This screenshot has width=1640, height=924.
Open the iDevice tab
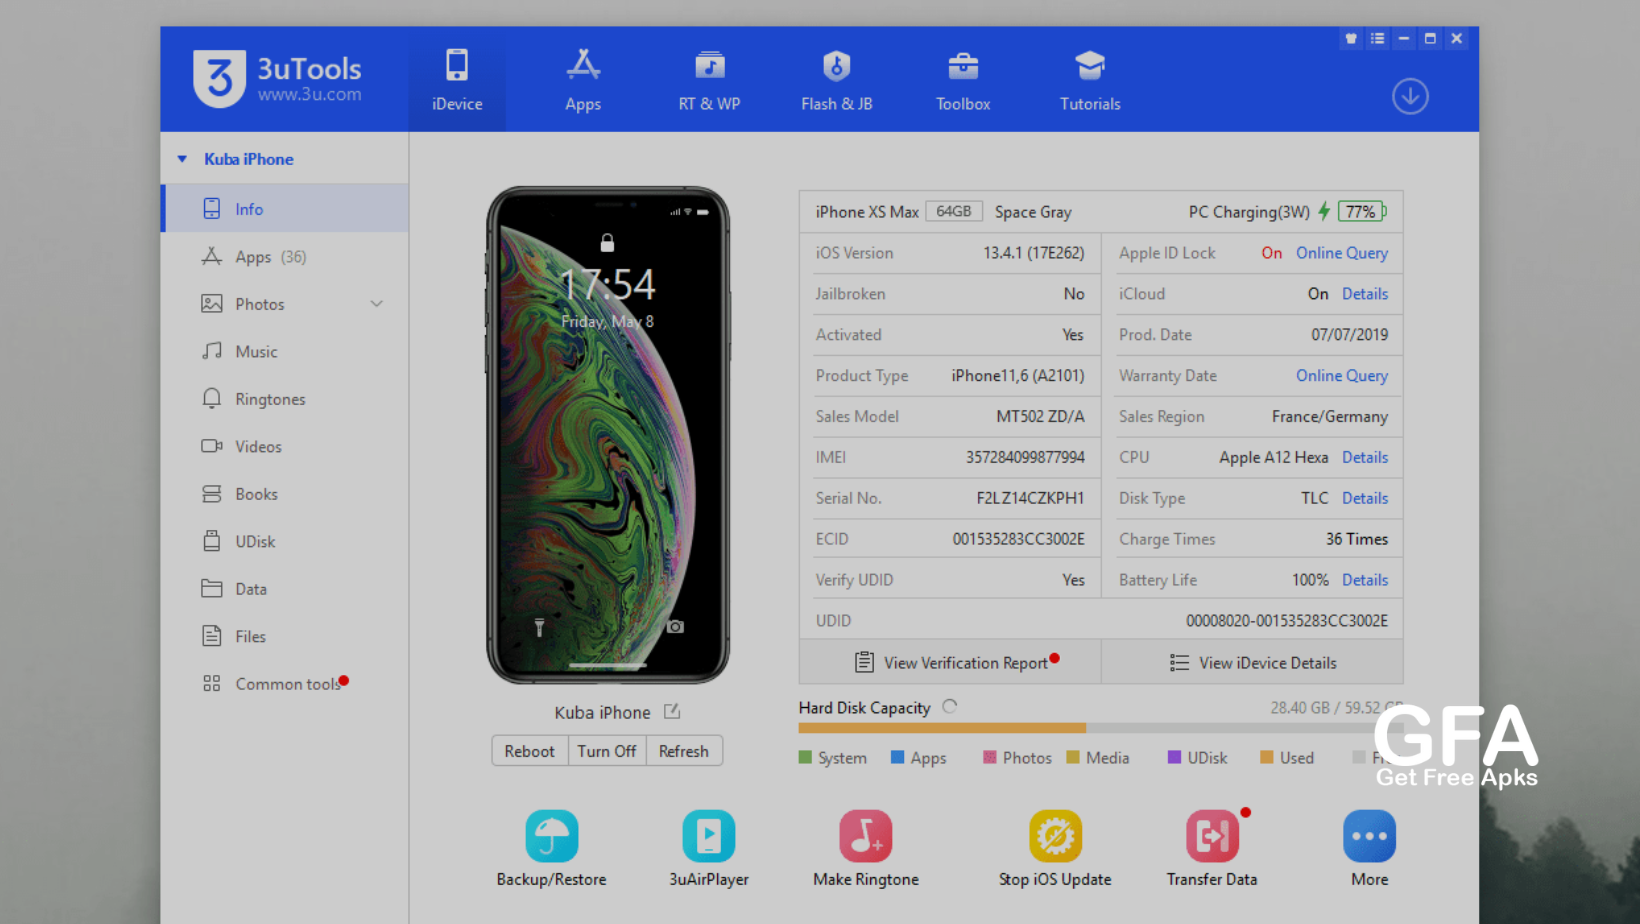coord(457,81)
